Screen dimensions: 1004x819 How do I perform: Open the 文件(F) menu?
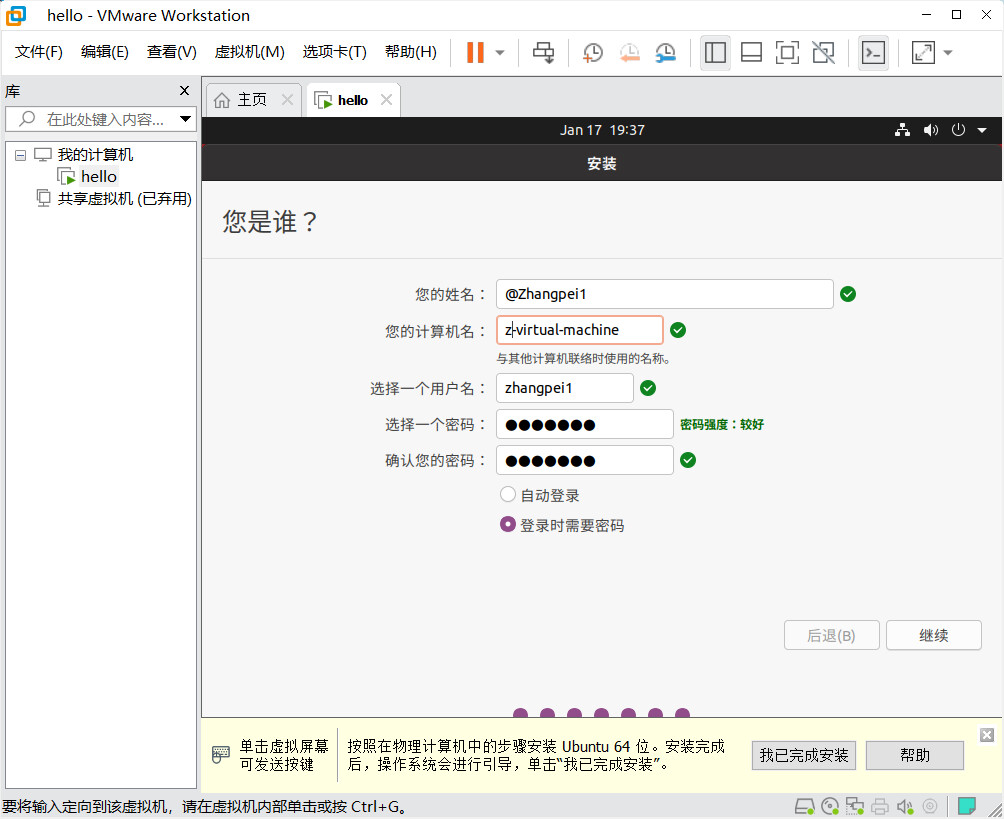tap(38, 52)
